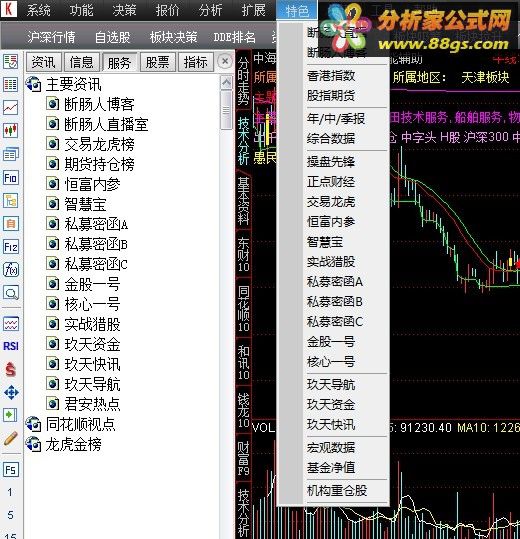Click the grid table icon in left sidebar
520x539 pixels.
(10, 84)
